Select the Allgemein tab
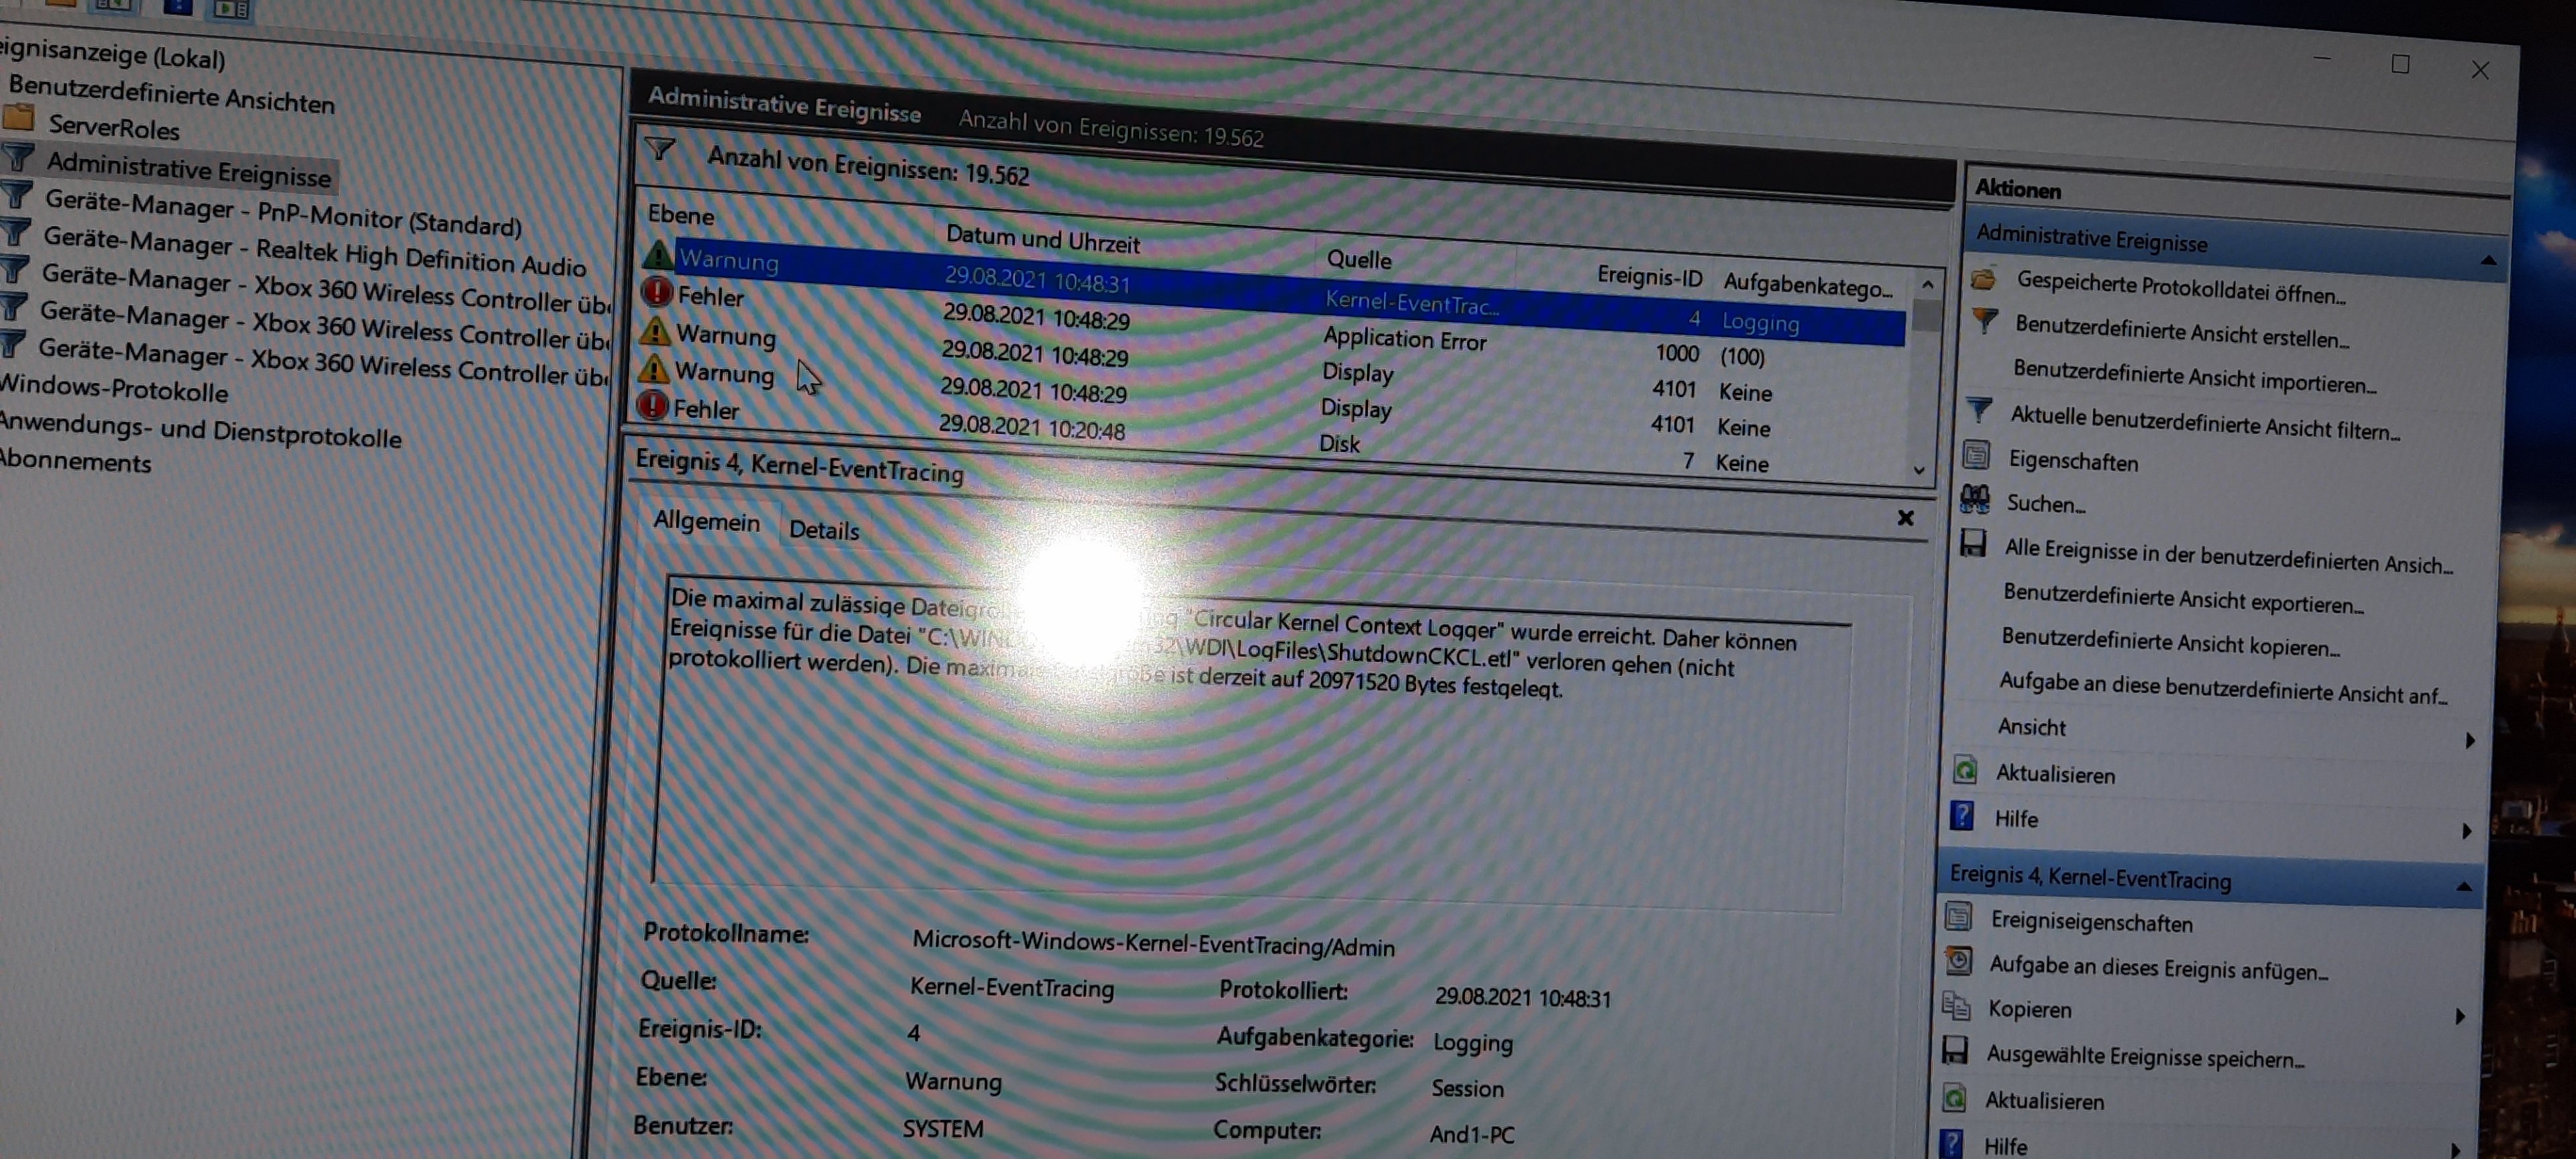The image size is (2576, 1159). pyautogui.click(x=706, y=521)
